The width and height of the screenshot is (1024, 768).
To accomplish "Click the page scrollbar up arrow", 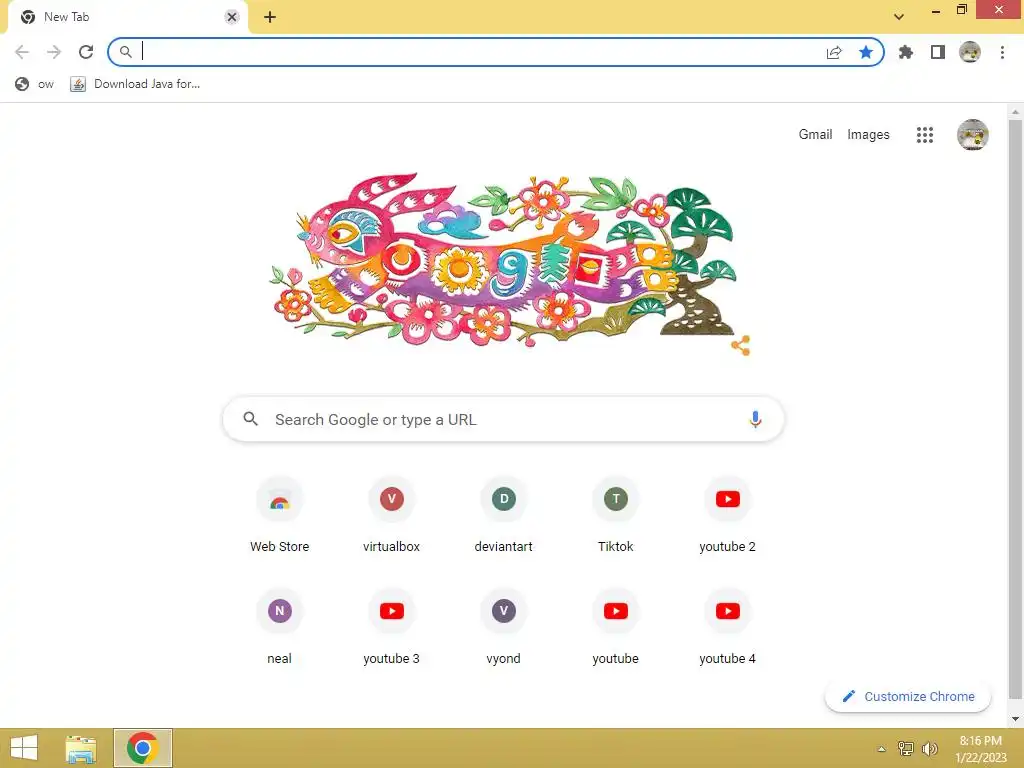I will [x=1016, y=112].
